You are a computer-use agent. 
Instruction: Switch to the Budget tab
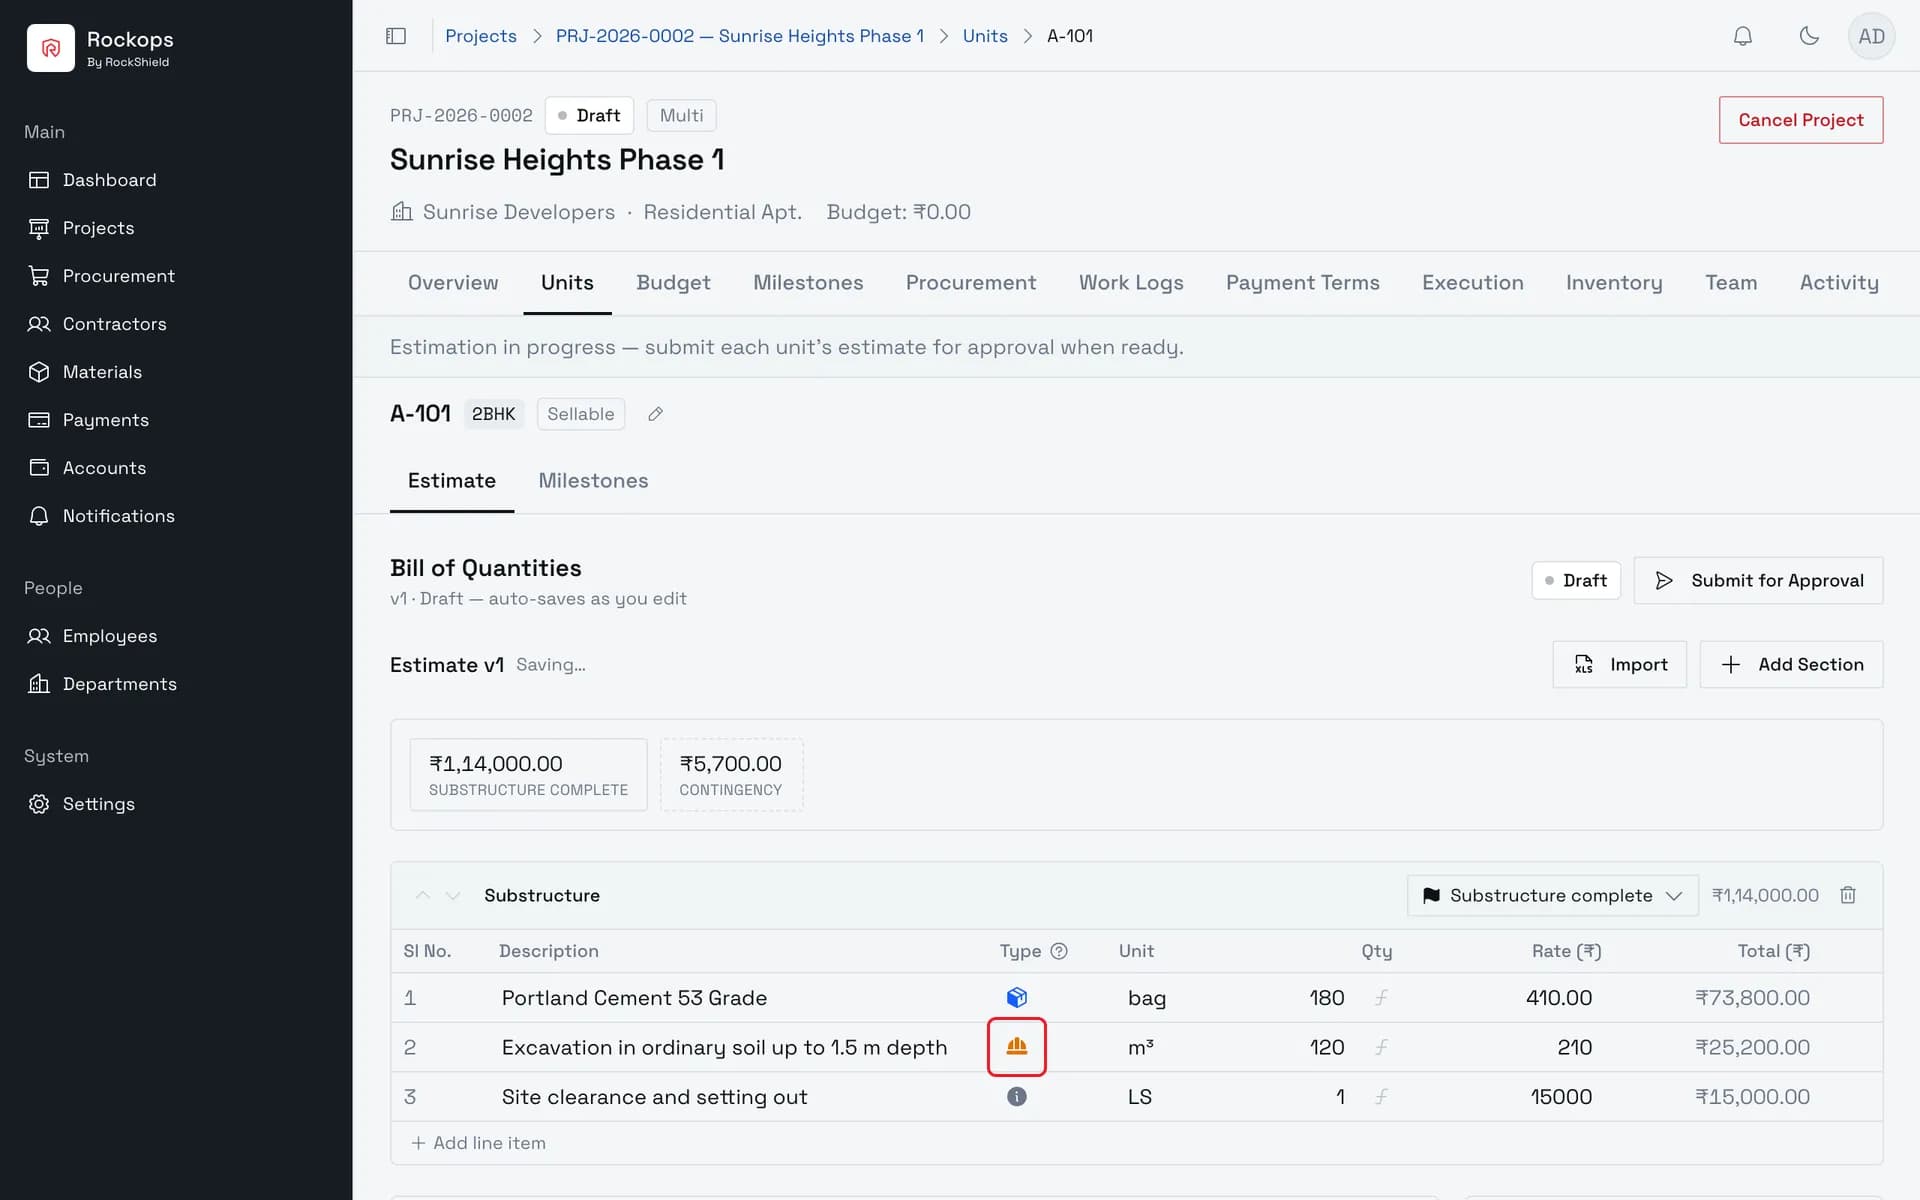pyautogui.click(x=673, y=283)
